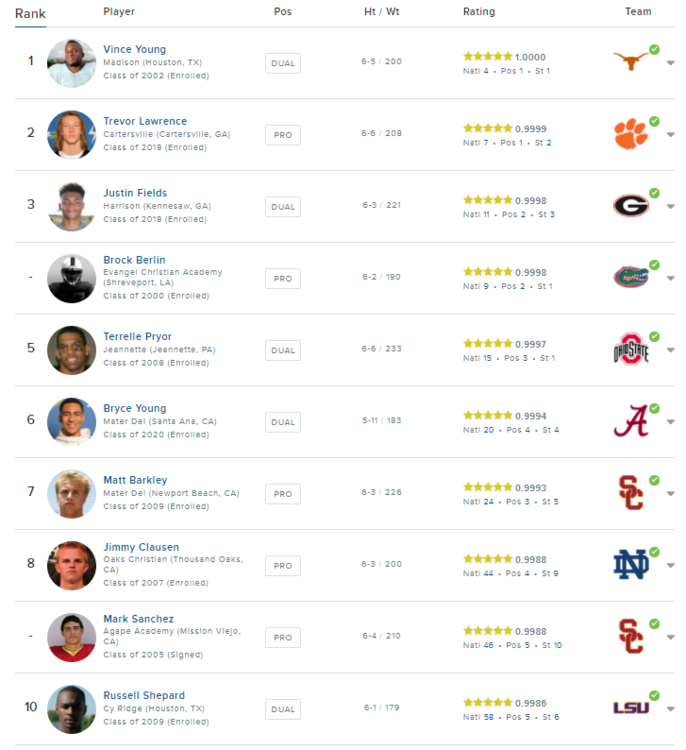Click the Florida Gators team logo

click(x=630, y=277)
